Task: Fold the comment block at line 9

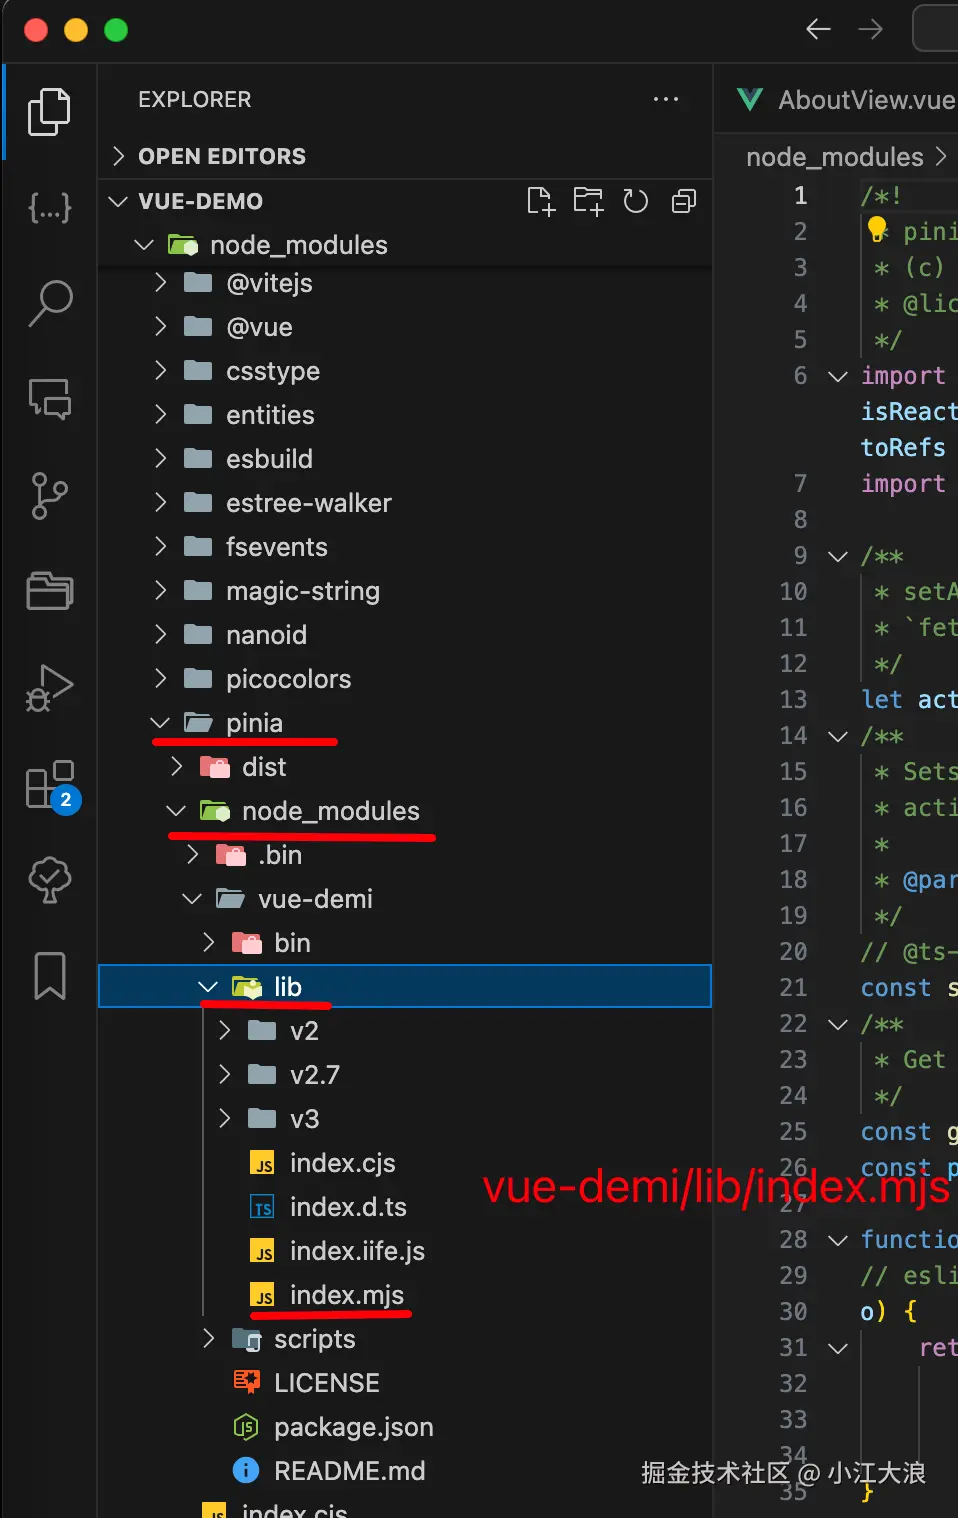Action: coord(838,556)
